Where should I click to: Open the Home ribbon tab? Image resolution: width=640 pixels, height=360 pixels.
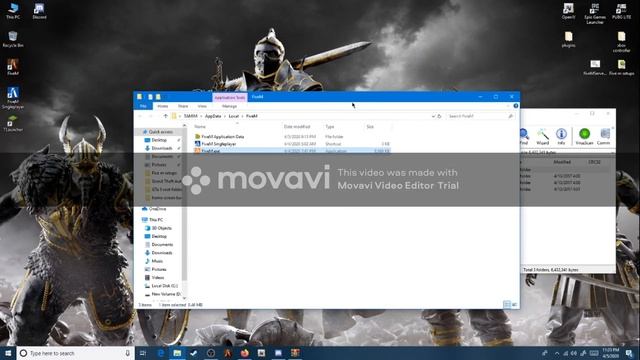pos(162,106)
